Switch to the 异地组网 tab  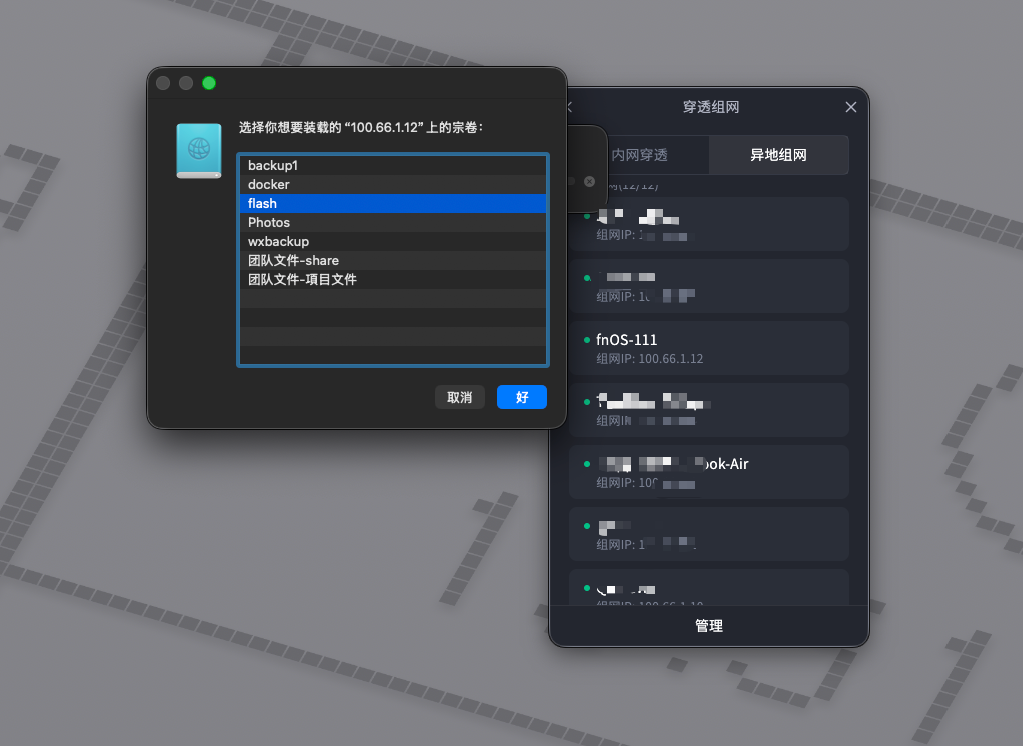point(778,155)
